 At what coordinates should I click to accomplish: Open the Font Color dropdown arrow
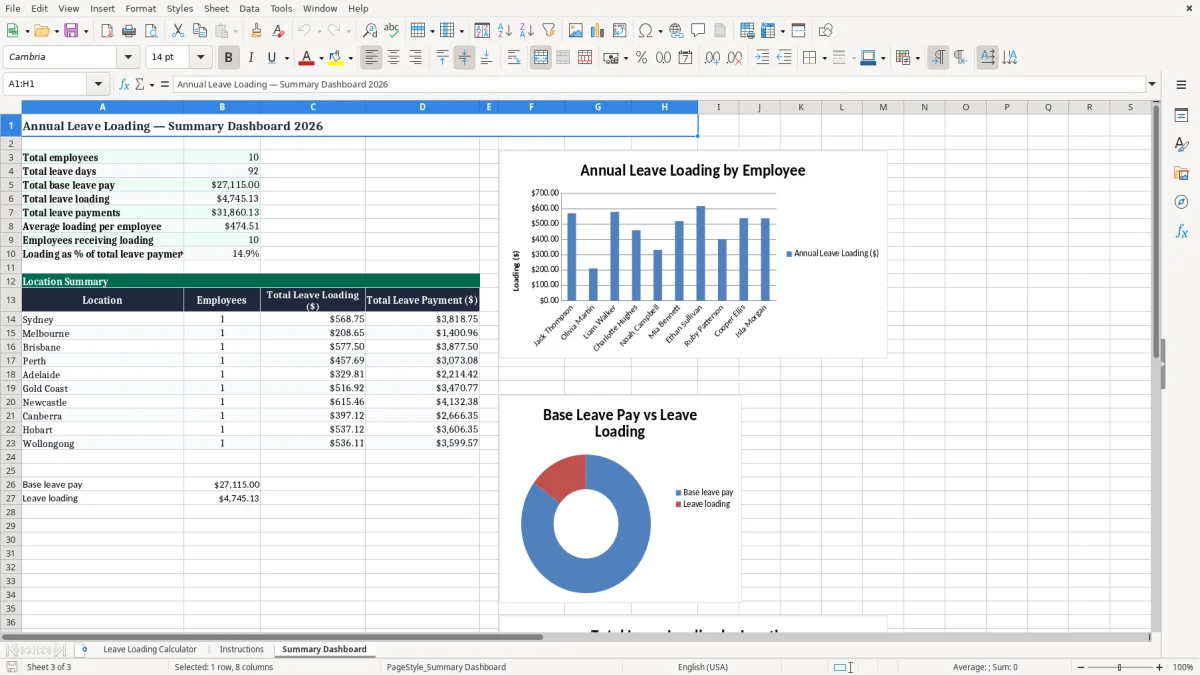coord(321,58)
